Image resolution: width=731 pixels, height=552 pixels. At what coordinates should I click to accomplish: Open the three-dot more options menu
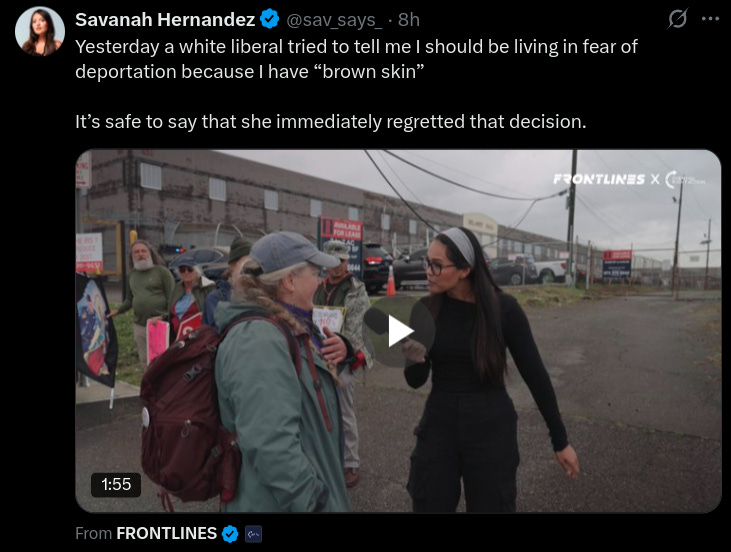(710, 19)
